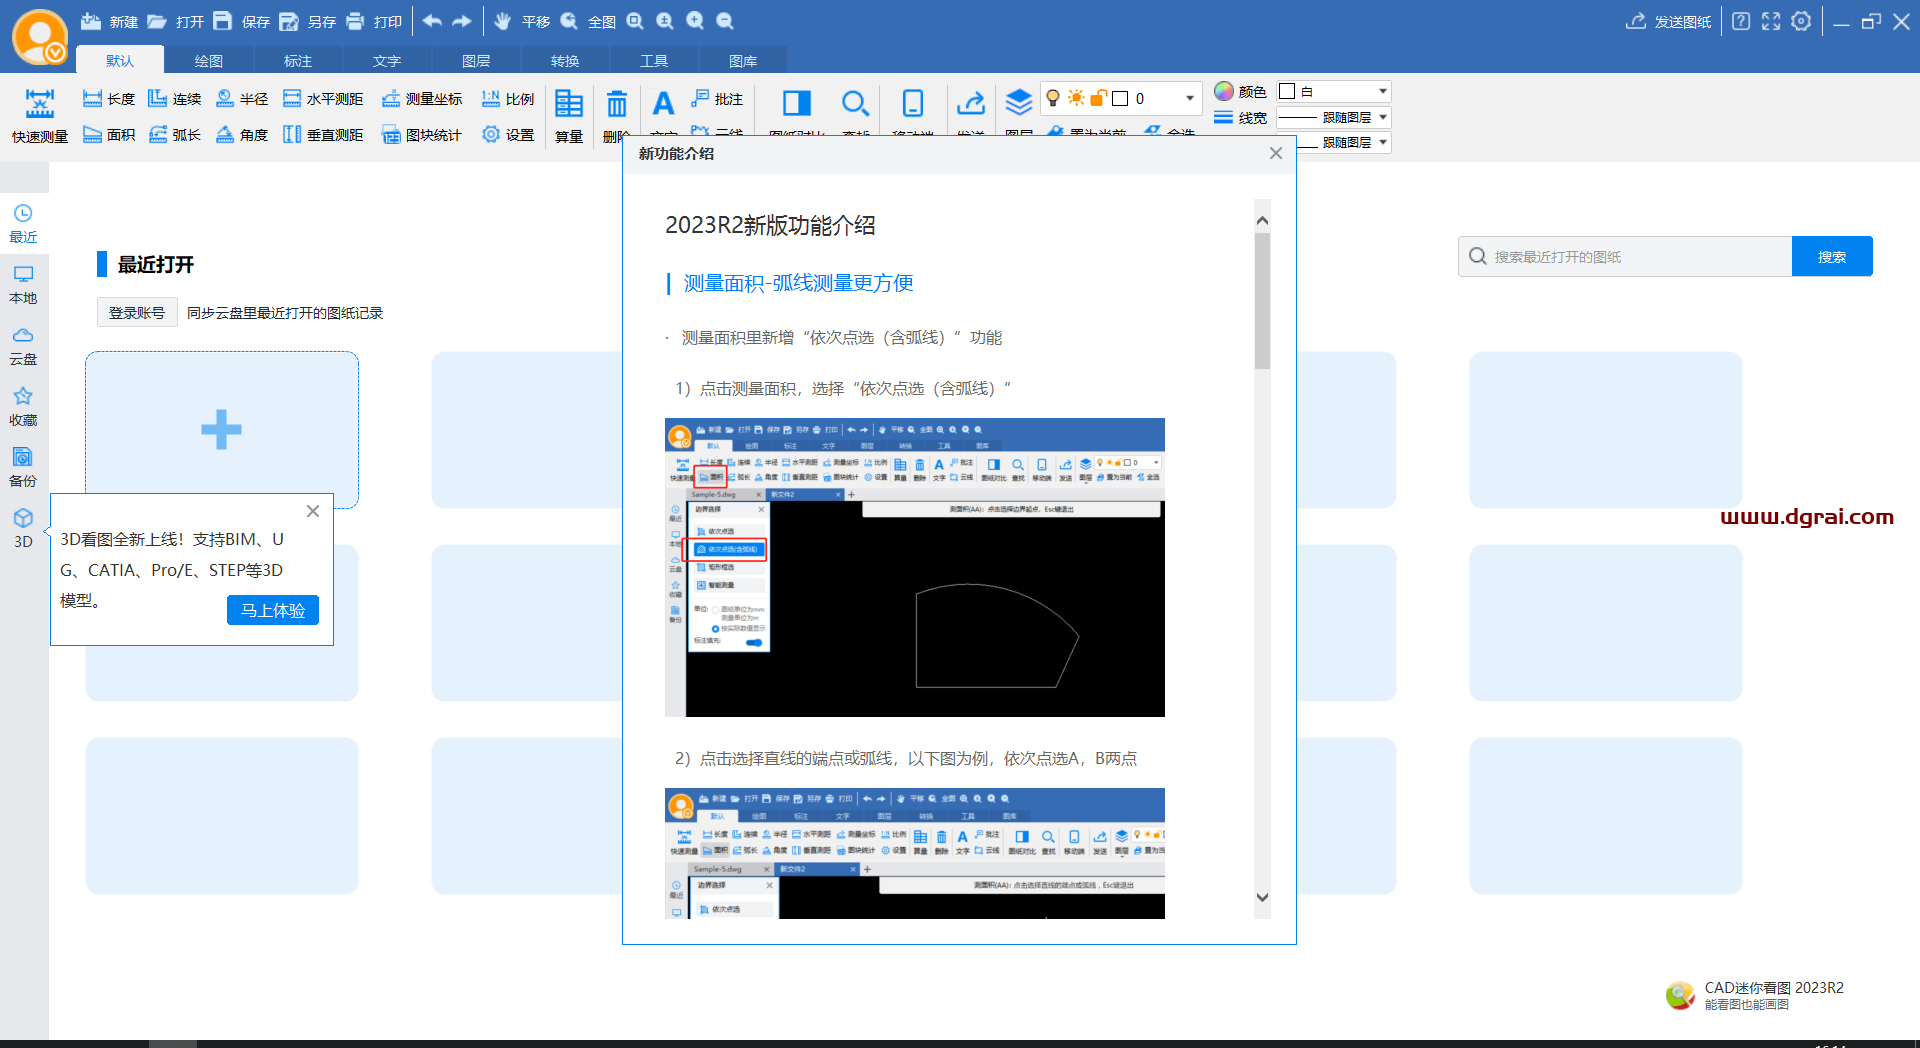Image resolution: width=1920 pixels, height=1048 pixels.
Task: Open the 3D view in sidebar
Action: (23, 528)
